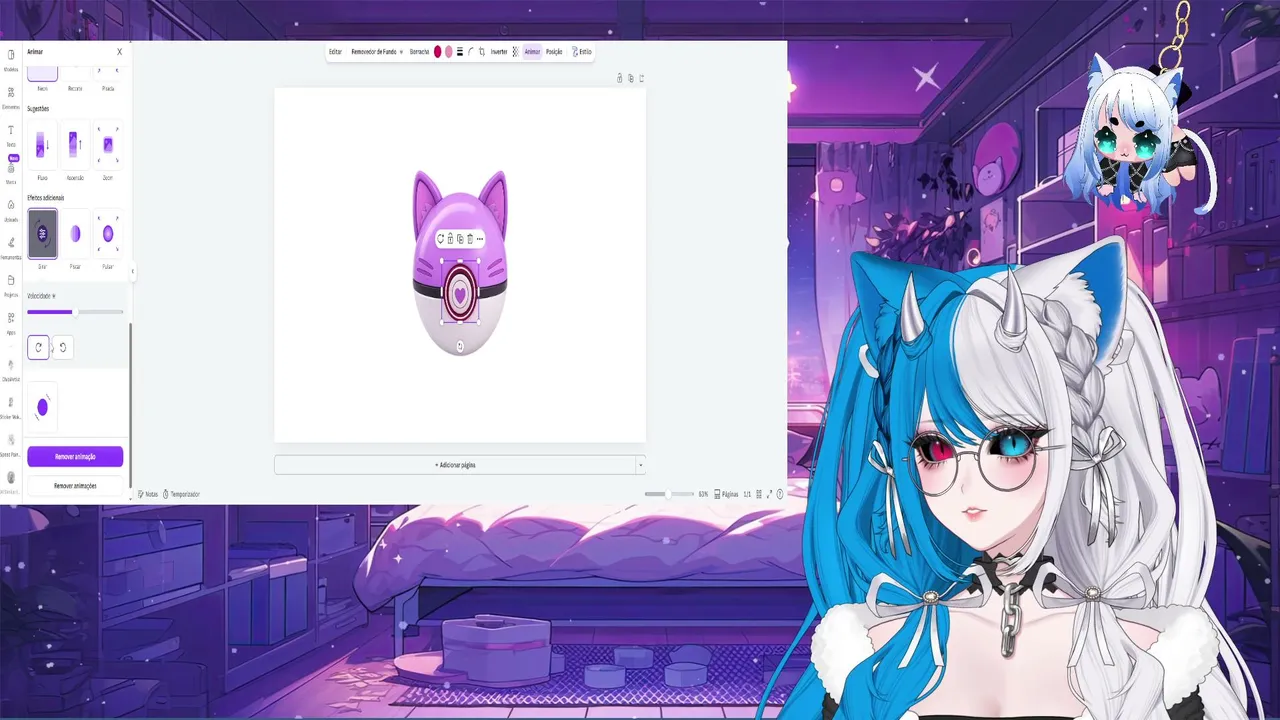Adjust the zoom slider in the bottom bar

tap(669, 494)
